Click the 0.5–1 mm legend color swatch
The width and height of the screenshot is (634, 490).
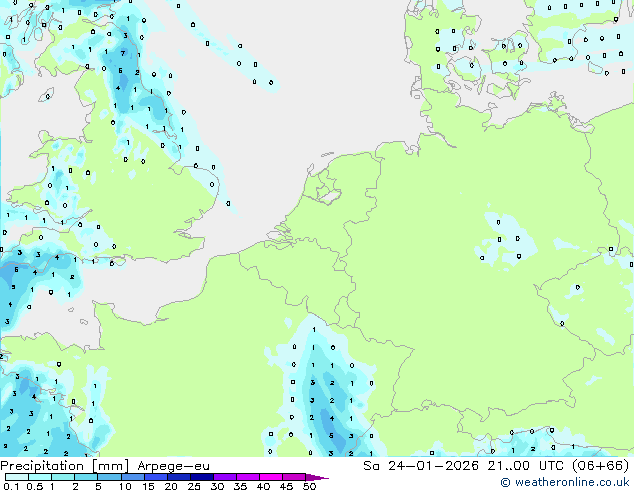point(40,477)
